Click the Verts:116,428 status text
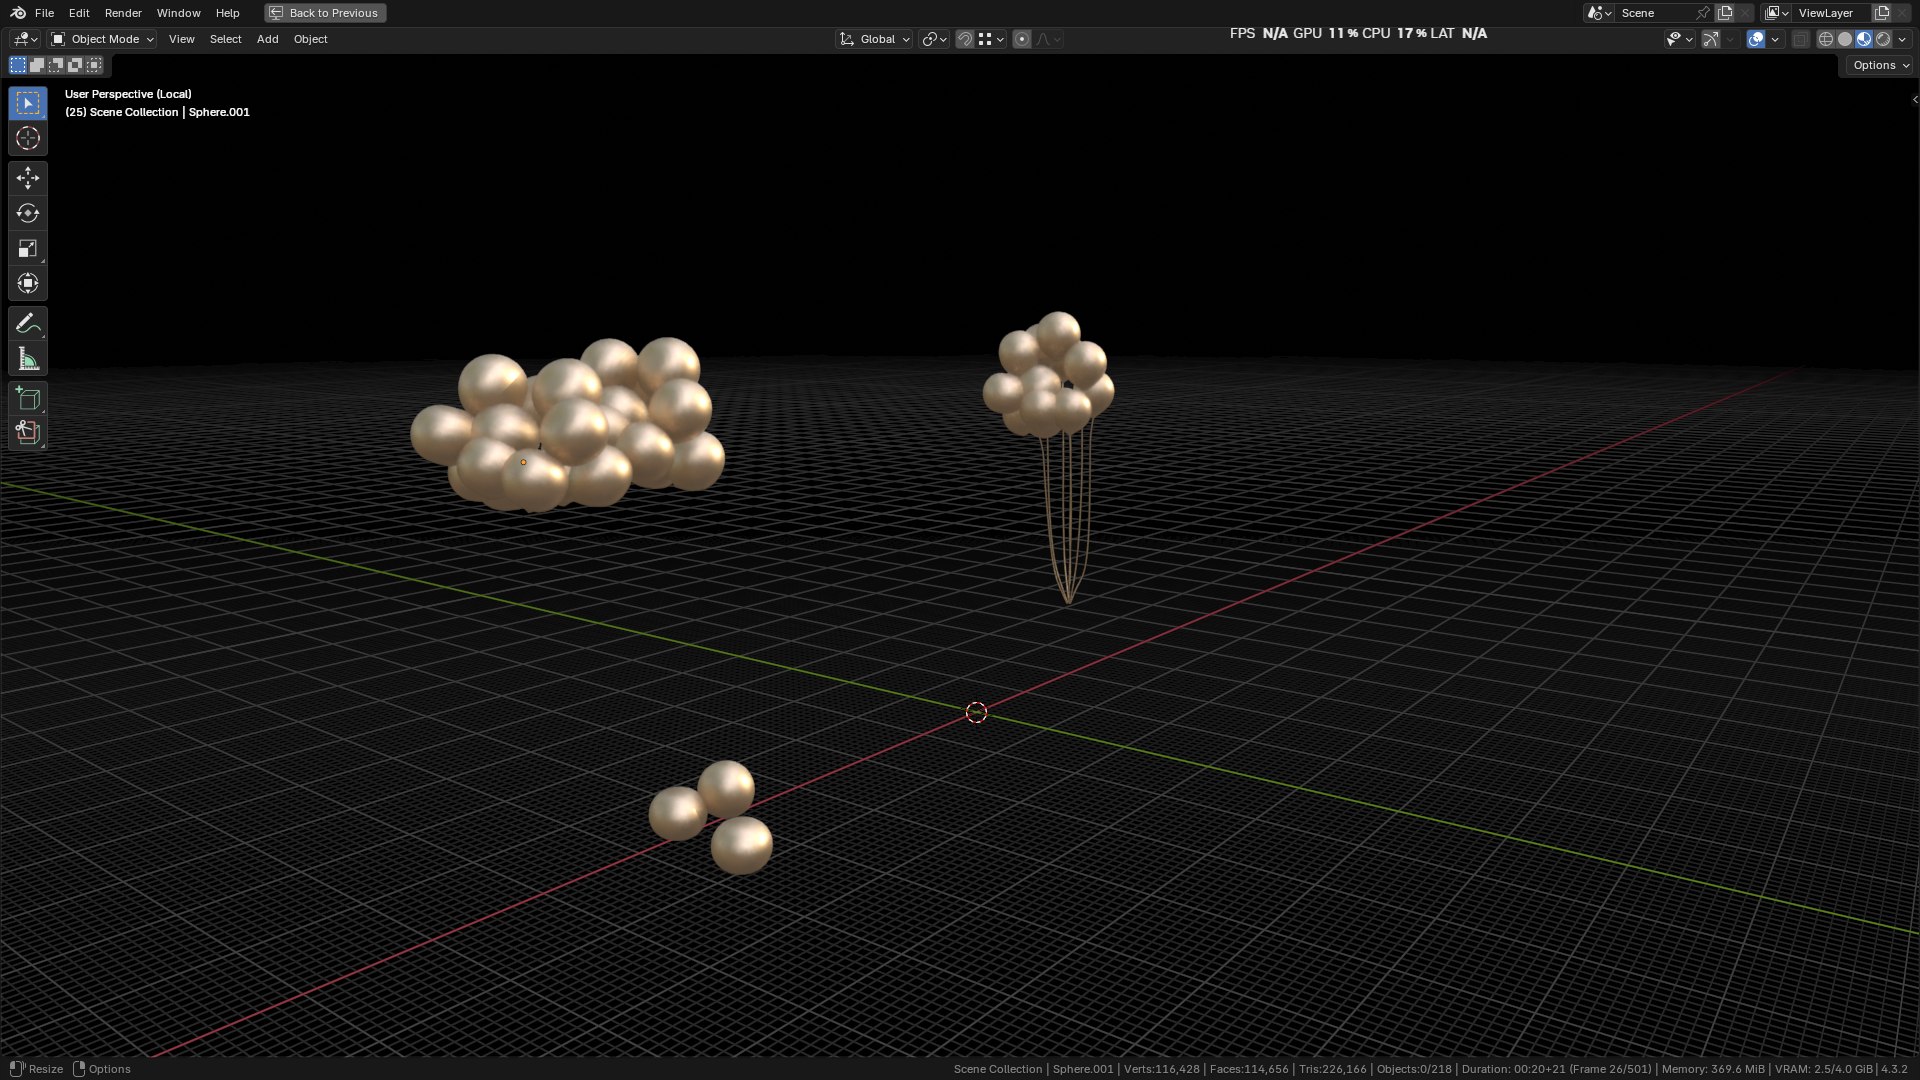Screen dimensions: 1920x1080 coord(1162,1069)
